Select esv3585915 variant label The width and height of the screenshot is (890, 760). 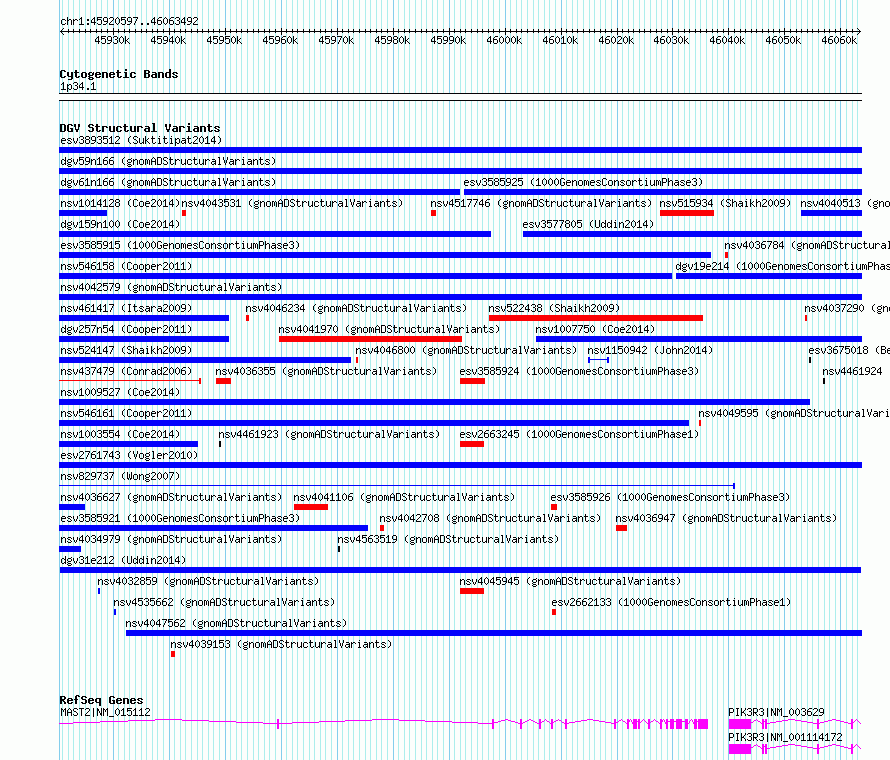click(180, 245)
